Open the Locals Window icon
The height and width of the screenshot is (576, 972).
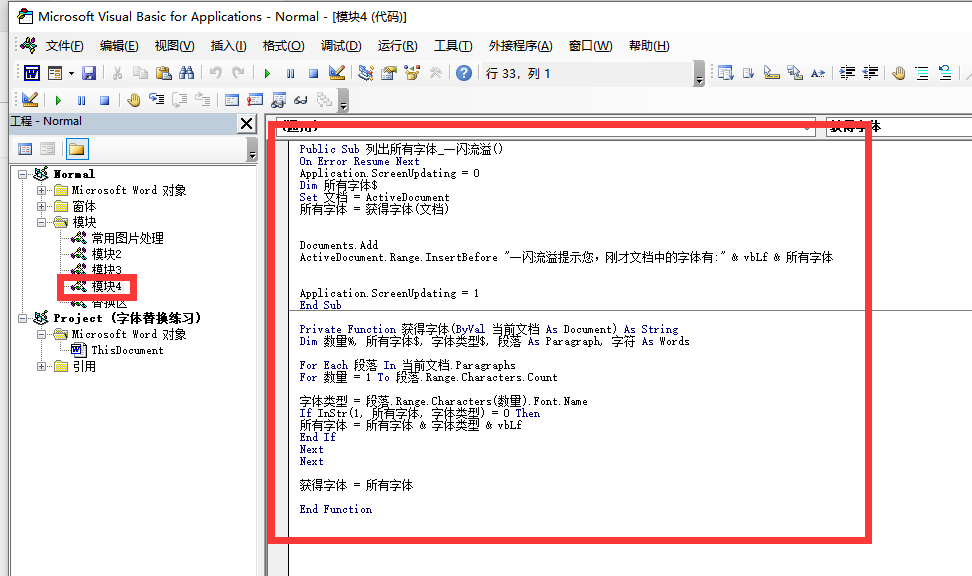232,100
